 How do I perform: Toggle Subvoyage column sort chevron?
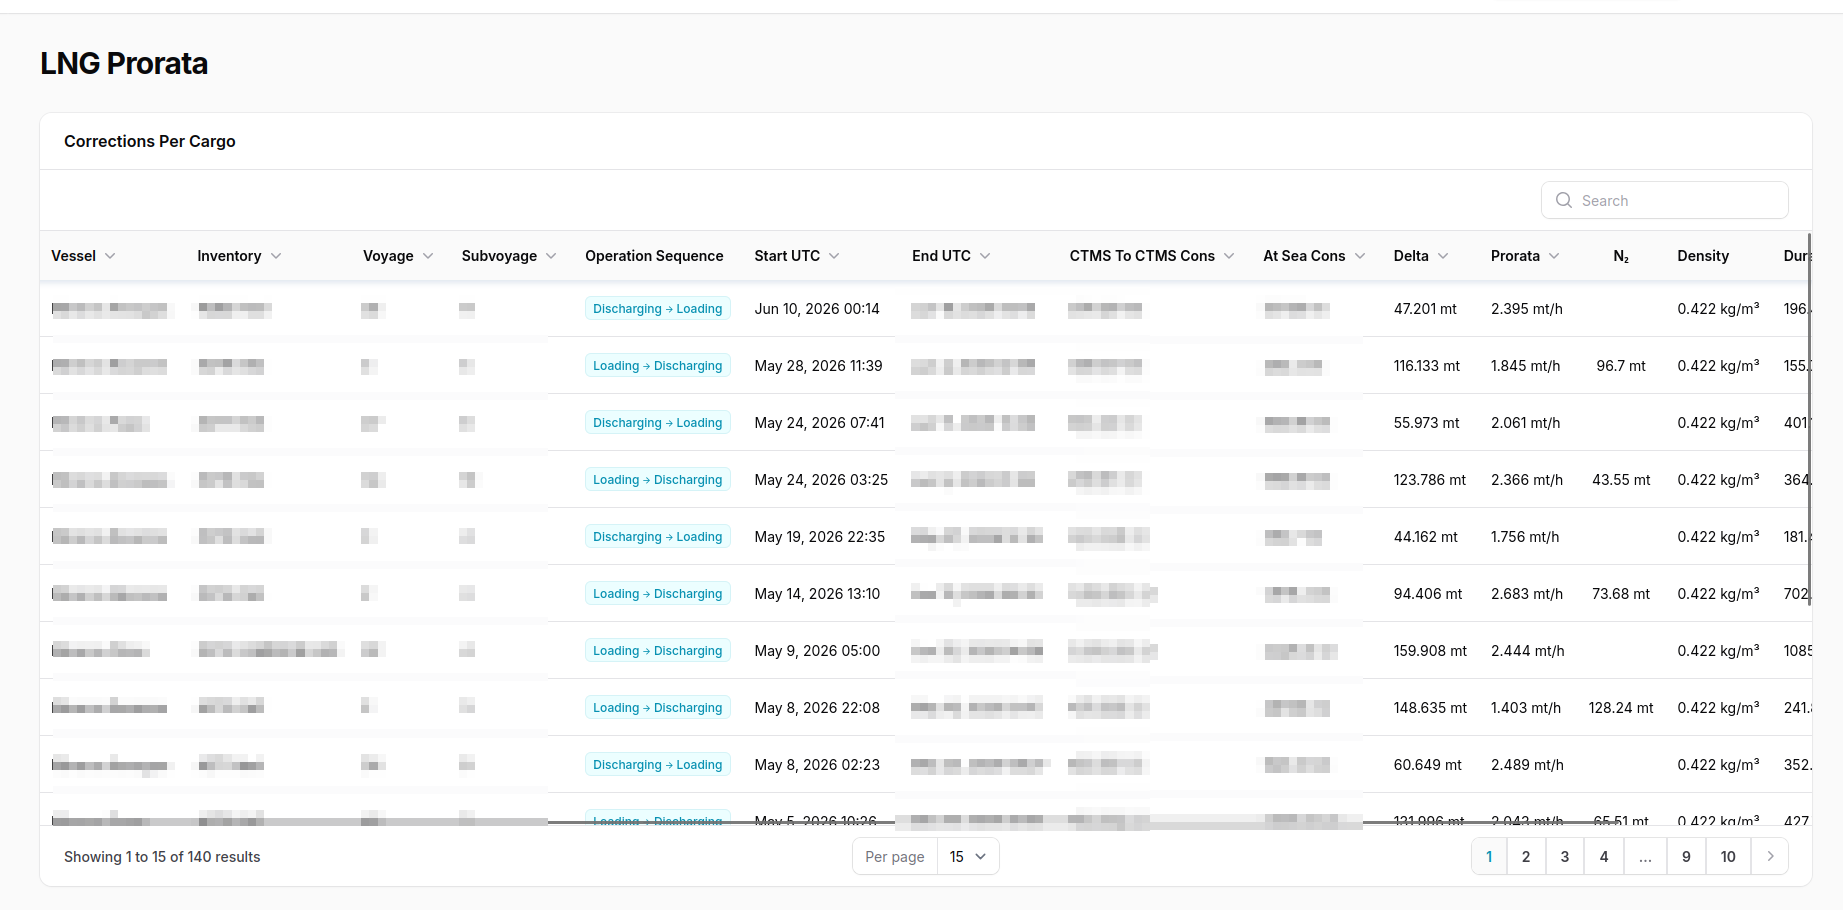(551, 256)
